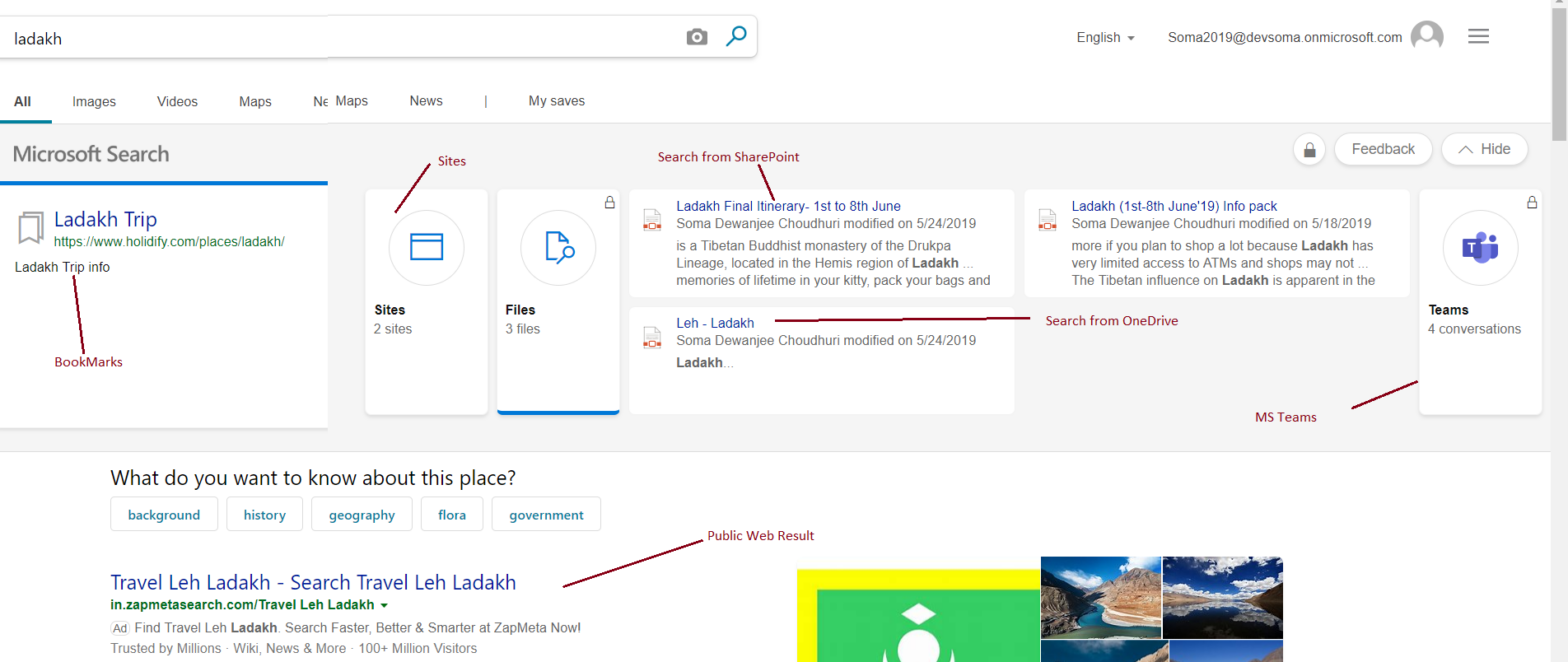The height and width of the screenshot is (662, 1568).
Task: Click the Microsoft Search heading
Action: tap(91, 154)
